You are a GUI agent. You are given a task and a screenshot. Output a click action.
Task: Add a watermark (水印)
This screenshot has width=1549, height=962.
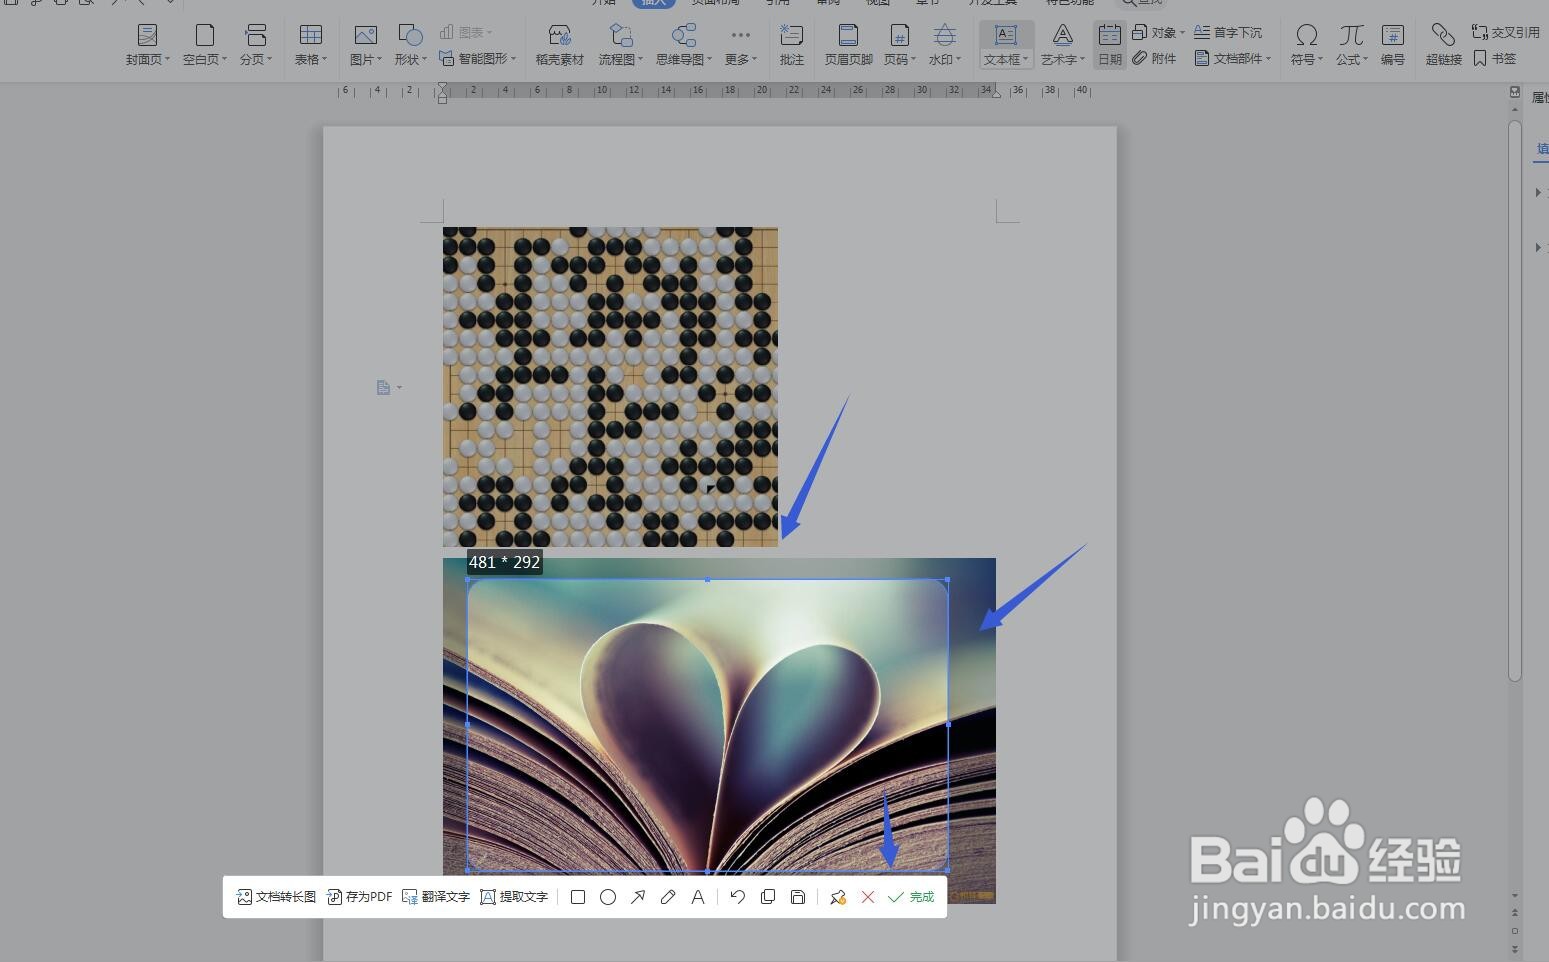(x=944, y=45)
